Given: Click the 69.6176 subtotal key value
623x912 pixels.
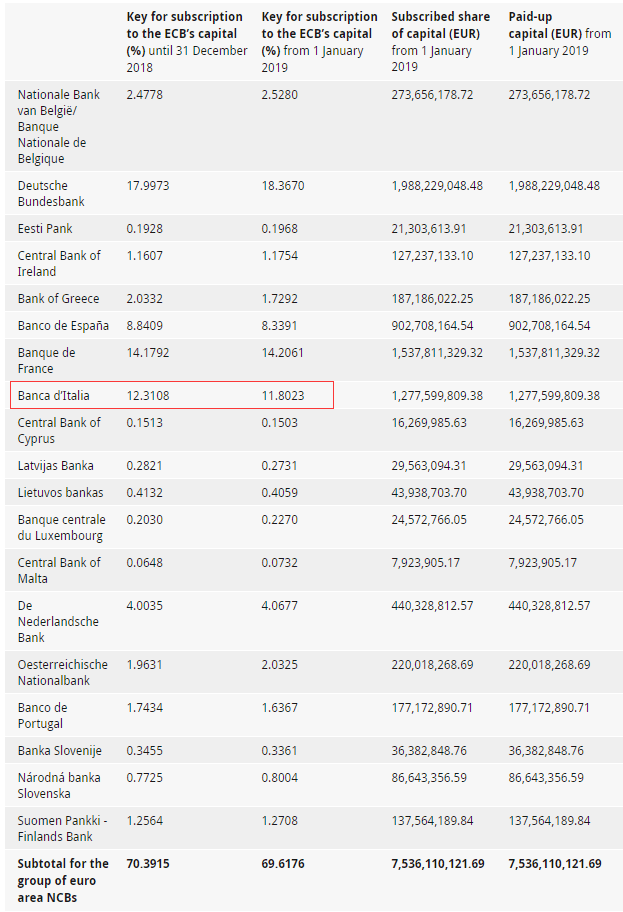Looking at the screenshot, I should point(284,863).
